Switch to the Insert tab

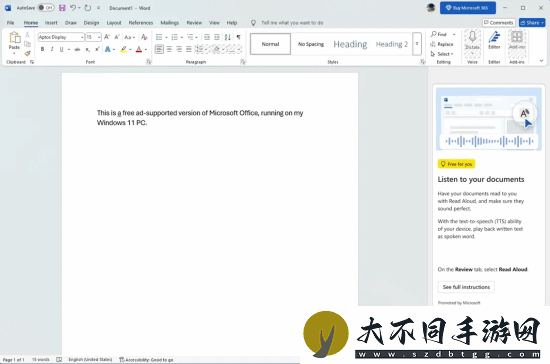click(x=51, y=23)
